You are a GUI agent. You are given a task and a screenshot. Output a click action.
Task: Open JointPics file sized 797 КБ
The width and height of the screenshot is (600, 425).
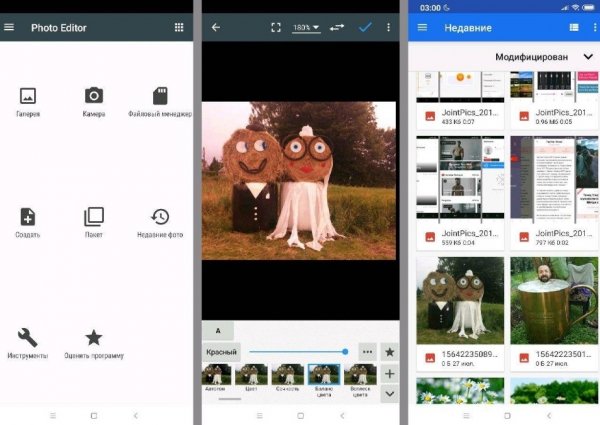[x=554, y=193]
